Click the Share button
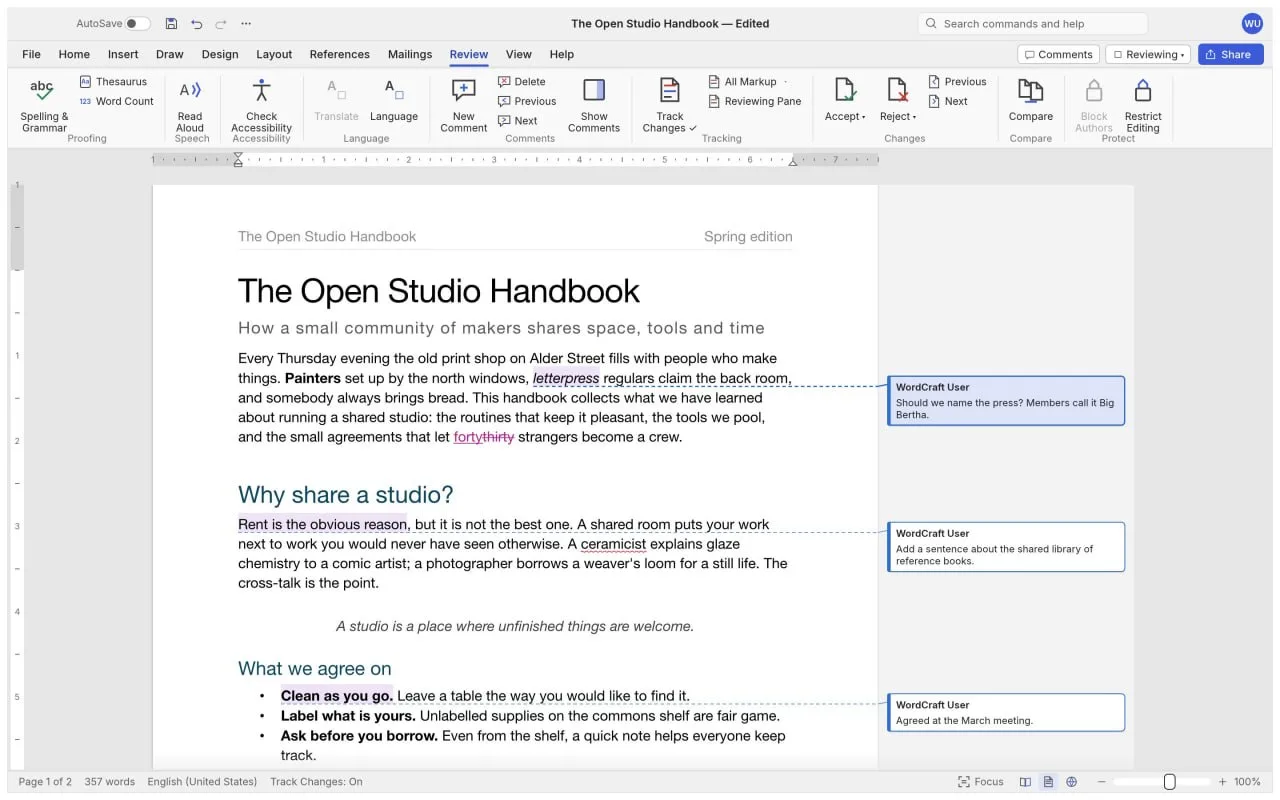 tap(1231, 55)
